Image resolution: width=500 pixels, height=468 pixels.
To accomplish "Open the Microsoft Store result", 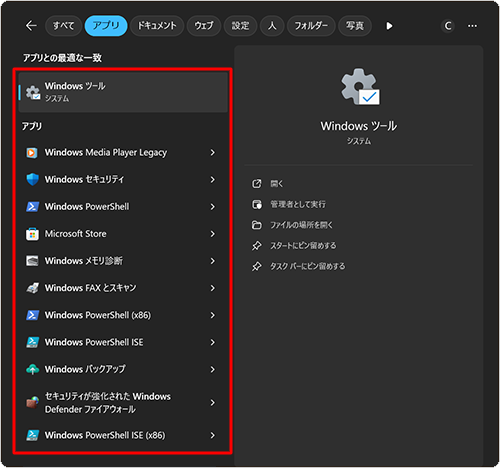I will click(x=76, y=234).
